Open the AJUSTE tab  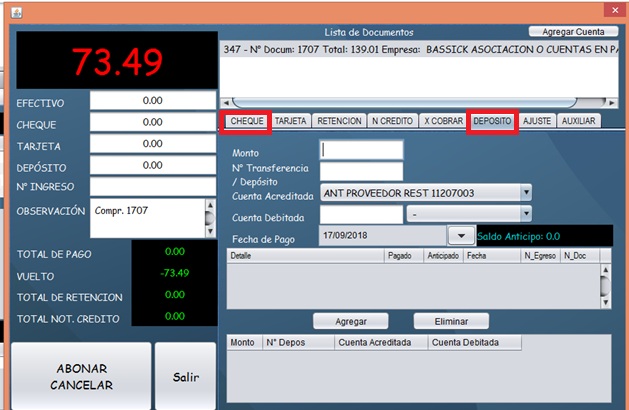(537, 121)
